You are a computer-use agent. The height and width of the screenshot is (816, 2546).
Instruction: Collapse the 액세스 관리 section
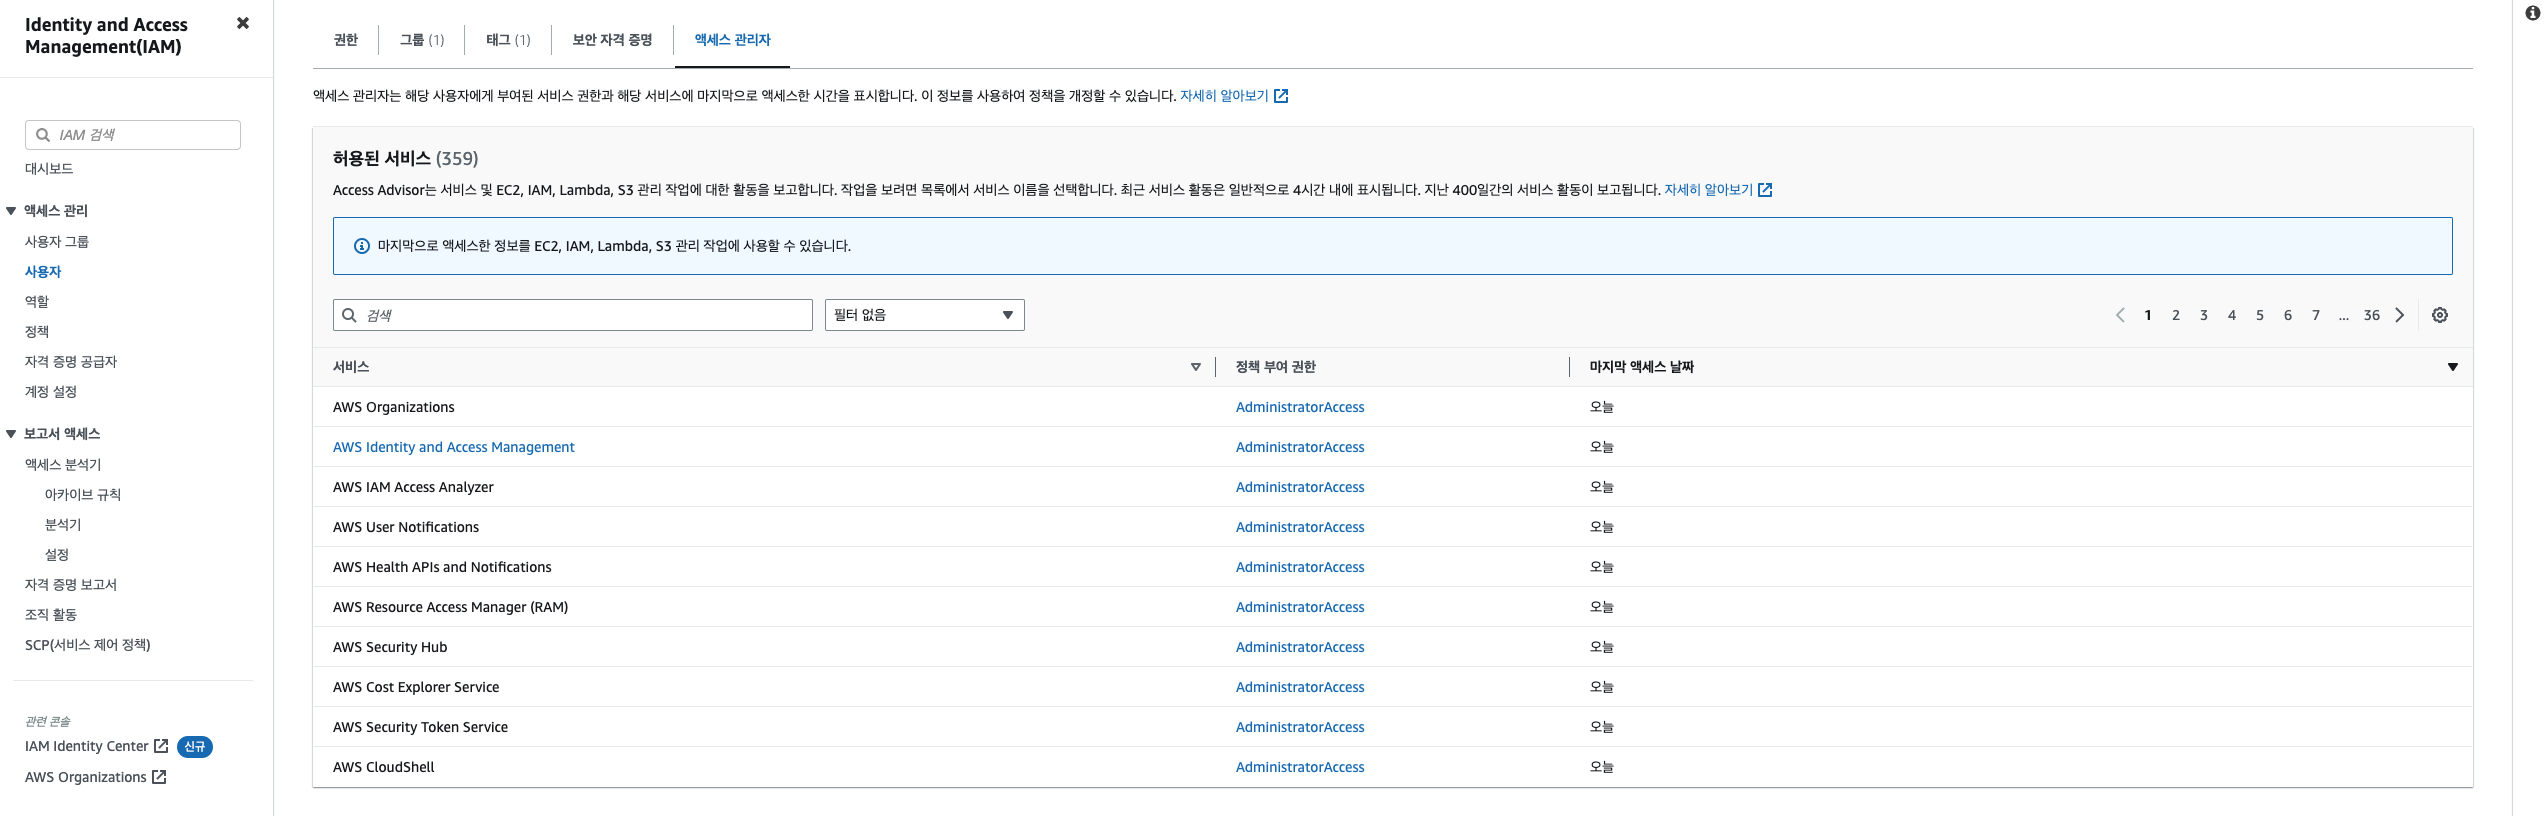(x=11, y=211)
